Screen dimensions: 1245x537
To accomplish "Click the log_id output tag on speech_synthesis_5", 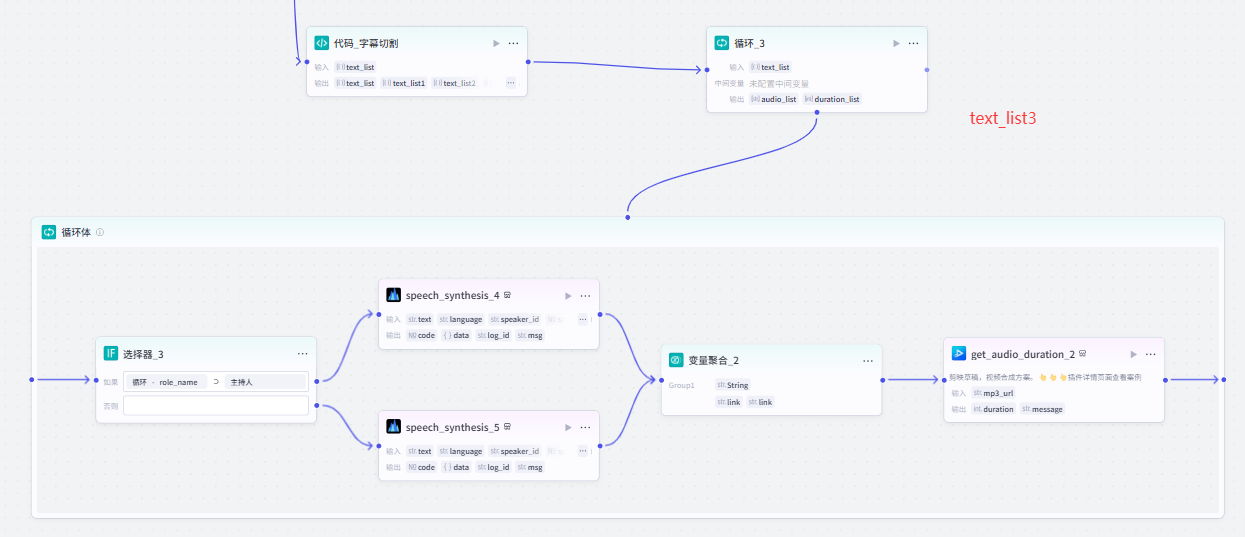I will point(494,467).
